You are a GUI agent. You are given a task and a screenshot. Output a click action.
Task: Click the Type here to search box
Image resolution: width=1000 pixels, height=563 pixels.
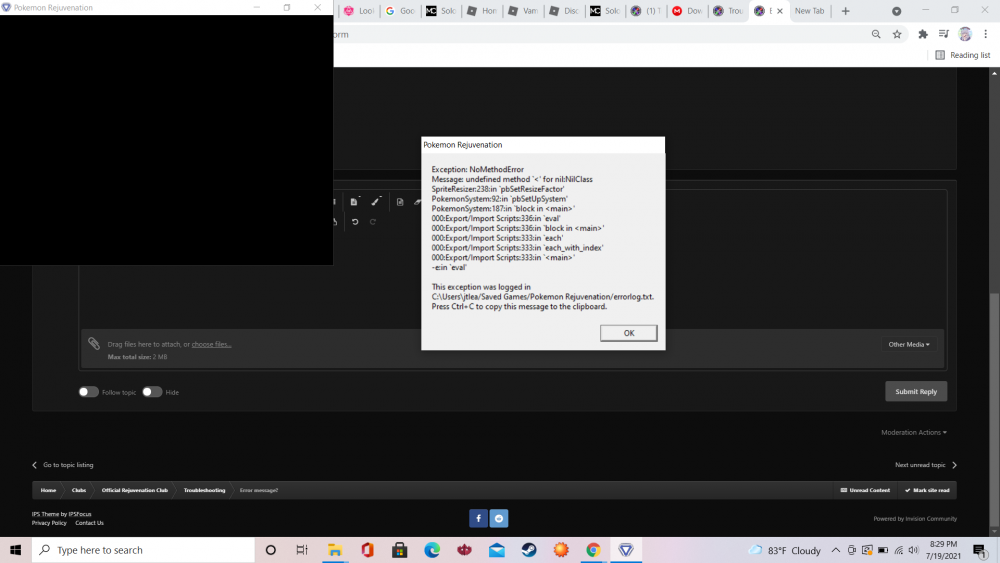pyautogui.click(x=143, y=550)
